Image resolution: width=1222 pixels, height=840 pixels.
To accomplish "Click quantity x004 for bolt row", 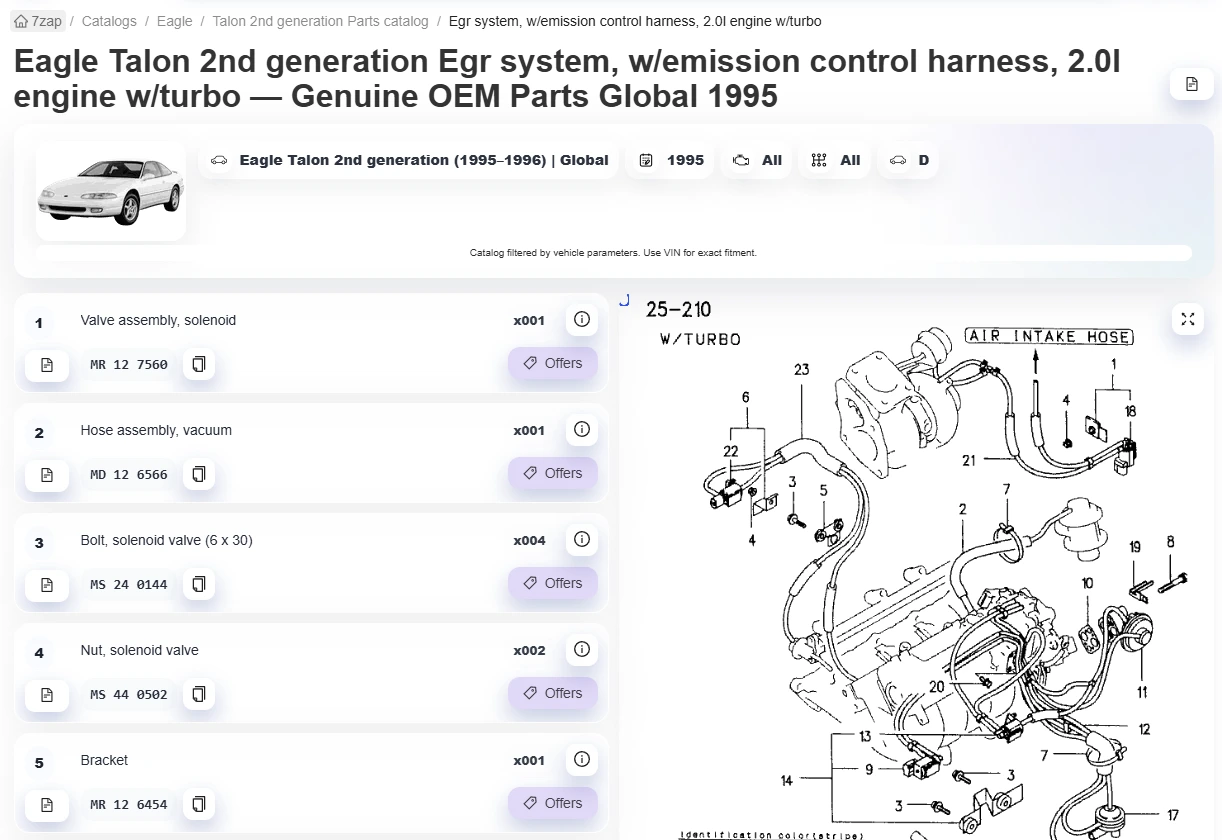I will [x=529, y=541].
